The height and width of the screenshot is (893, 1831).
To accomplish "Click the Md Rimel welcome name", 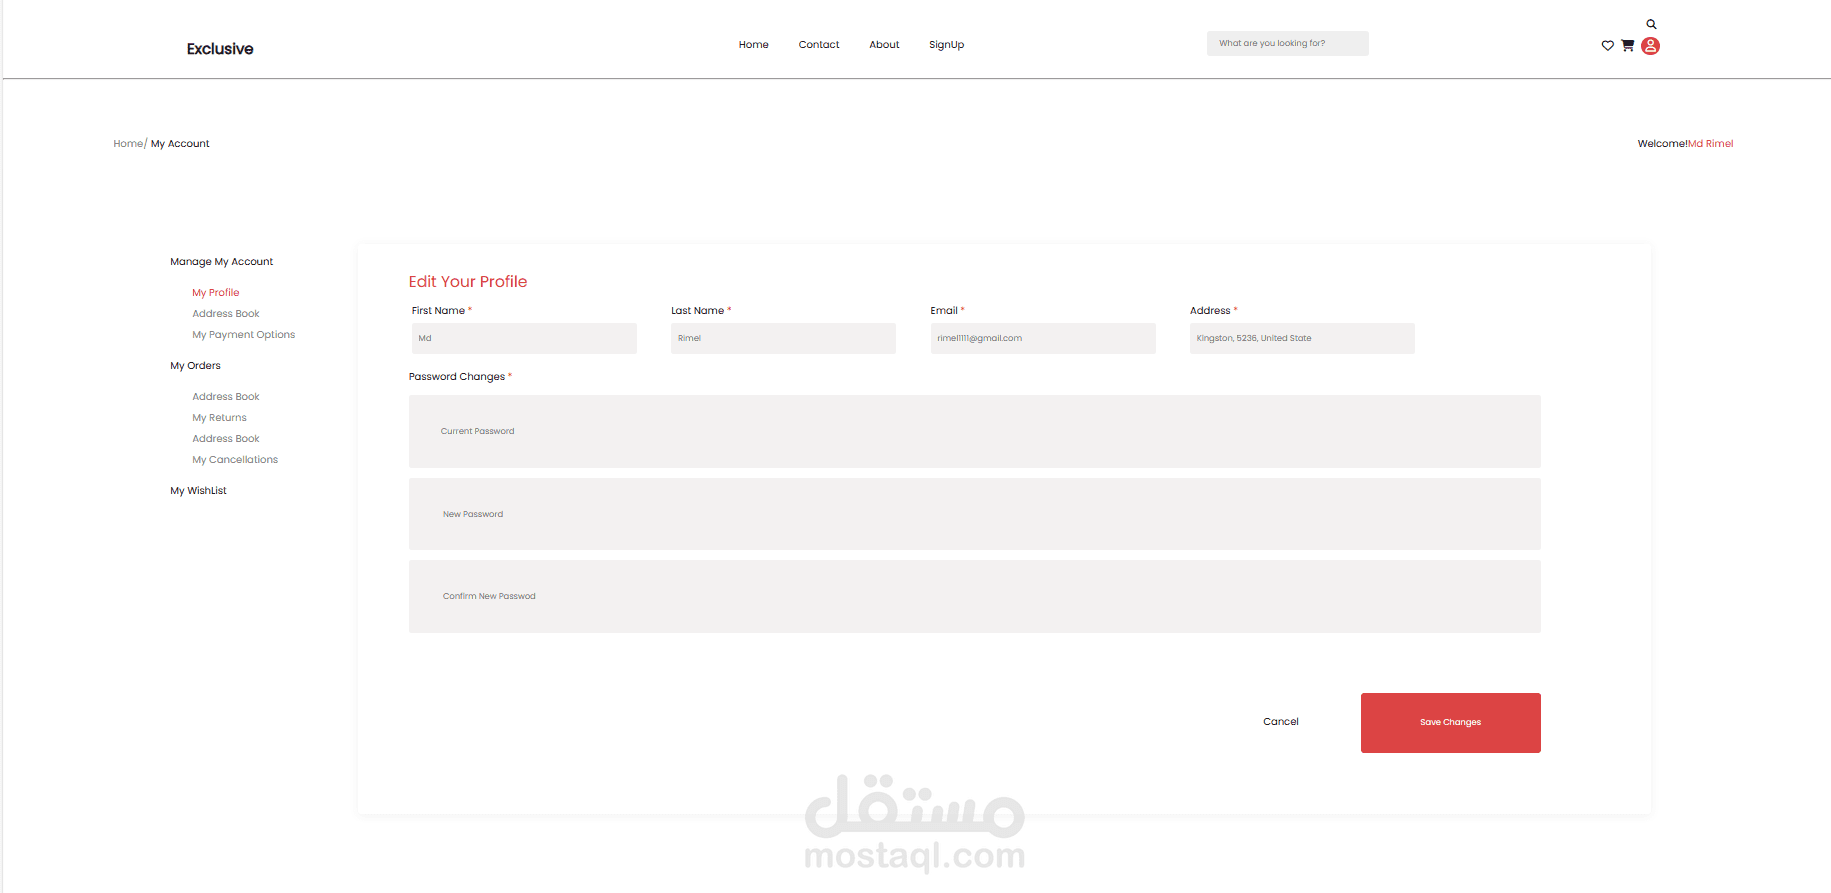I will pos(1711,144).
